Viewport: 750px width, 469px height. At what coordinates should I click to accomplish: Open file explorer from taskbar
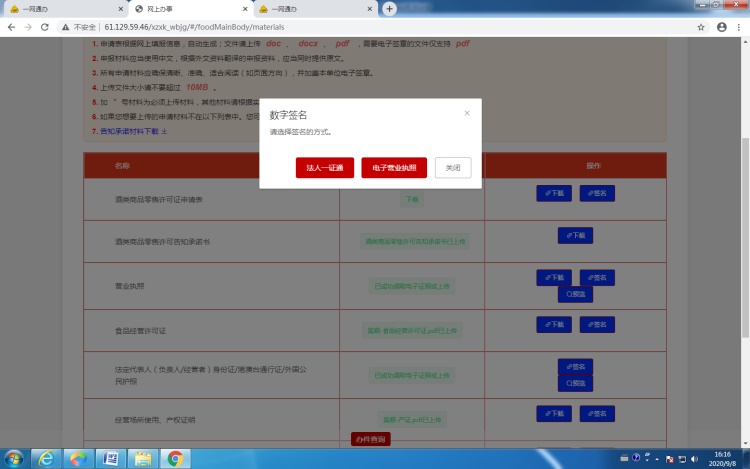142,458
